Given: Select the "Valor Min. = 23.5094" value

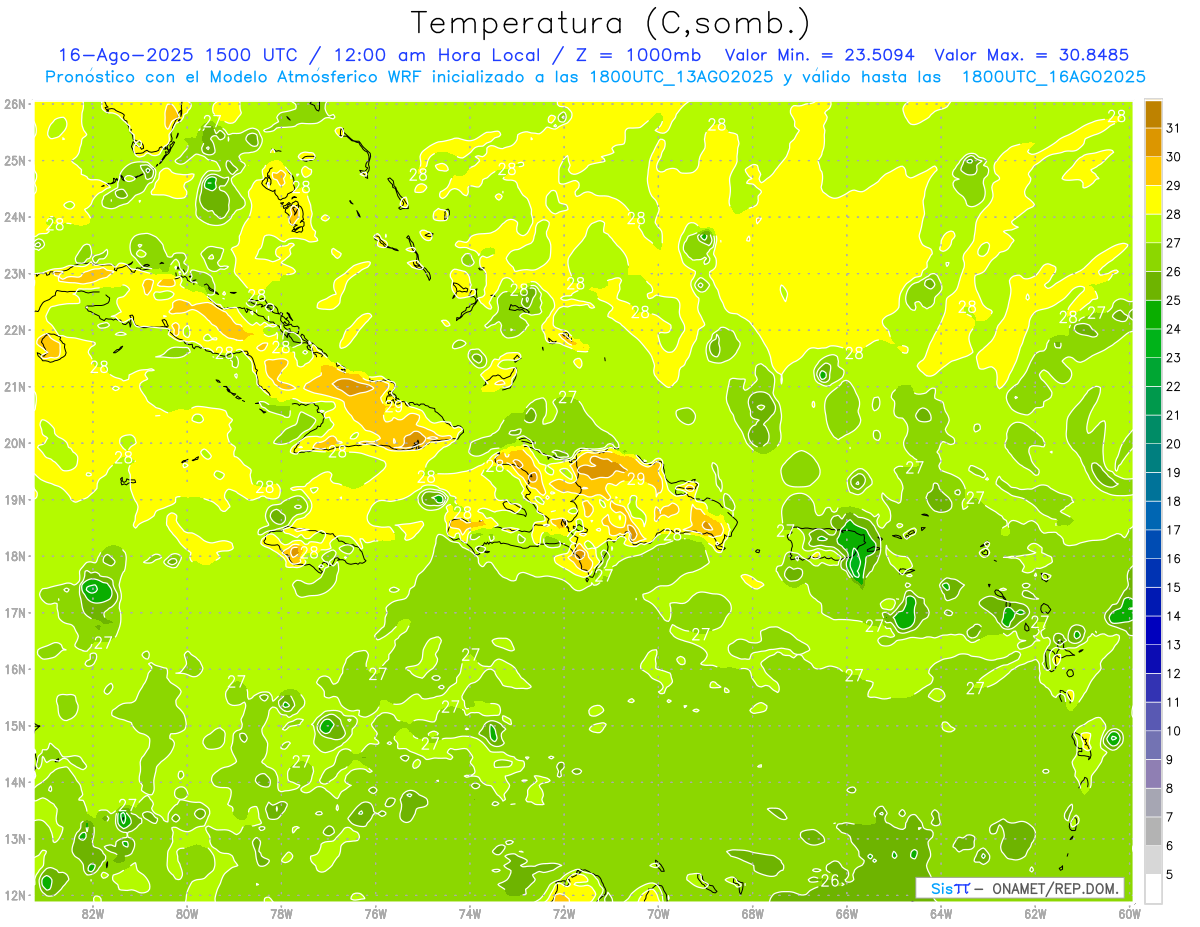Looking at the screenshot, I should click(819, 55).
